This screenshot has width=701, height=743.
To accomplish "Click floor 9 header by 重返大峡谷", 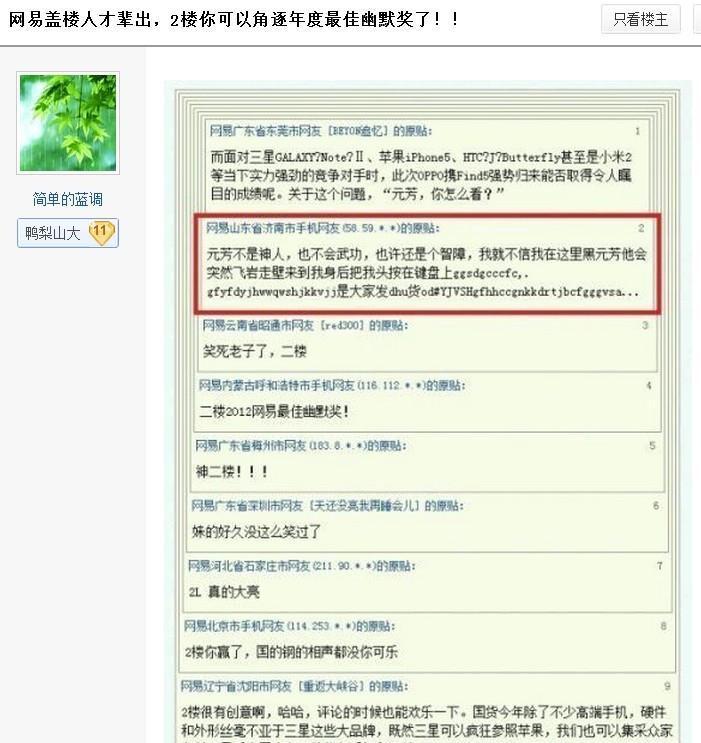I will [x=294, y=686].
